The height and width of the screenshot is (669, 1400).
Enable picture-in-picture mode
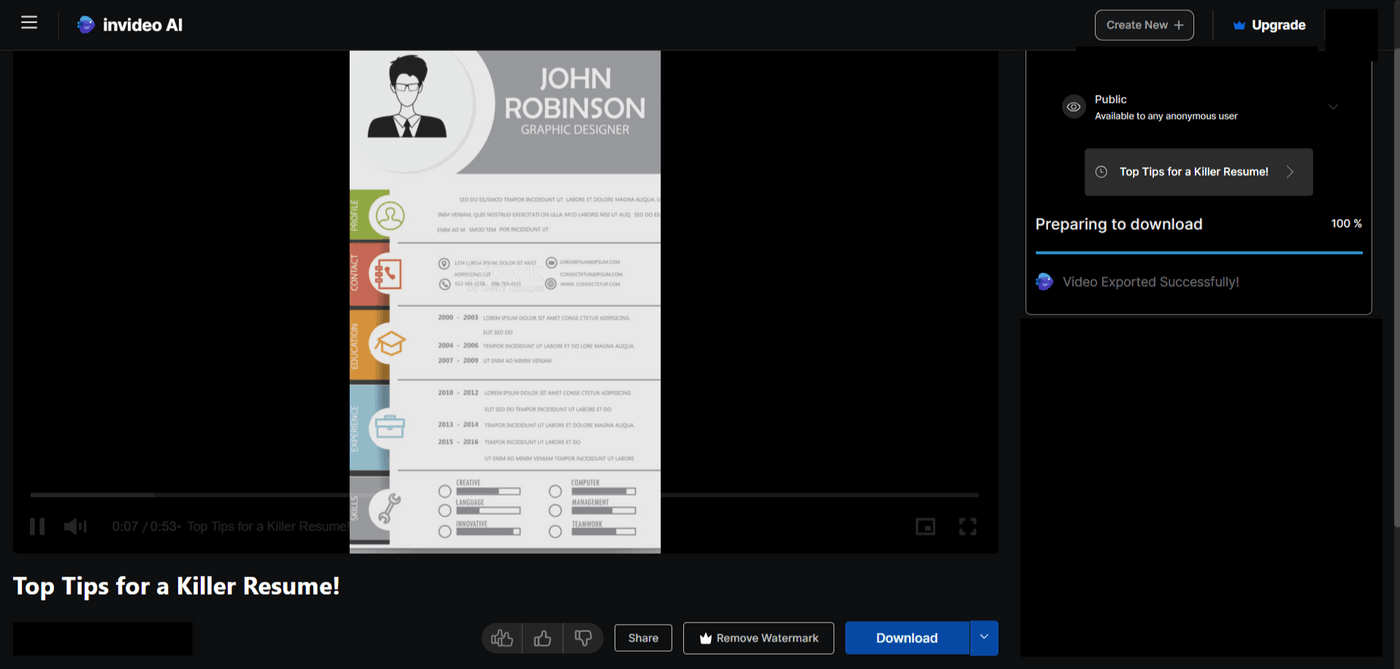pyautogui.click(x=925, y=526)
